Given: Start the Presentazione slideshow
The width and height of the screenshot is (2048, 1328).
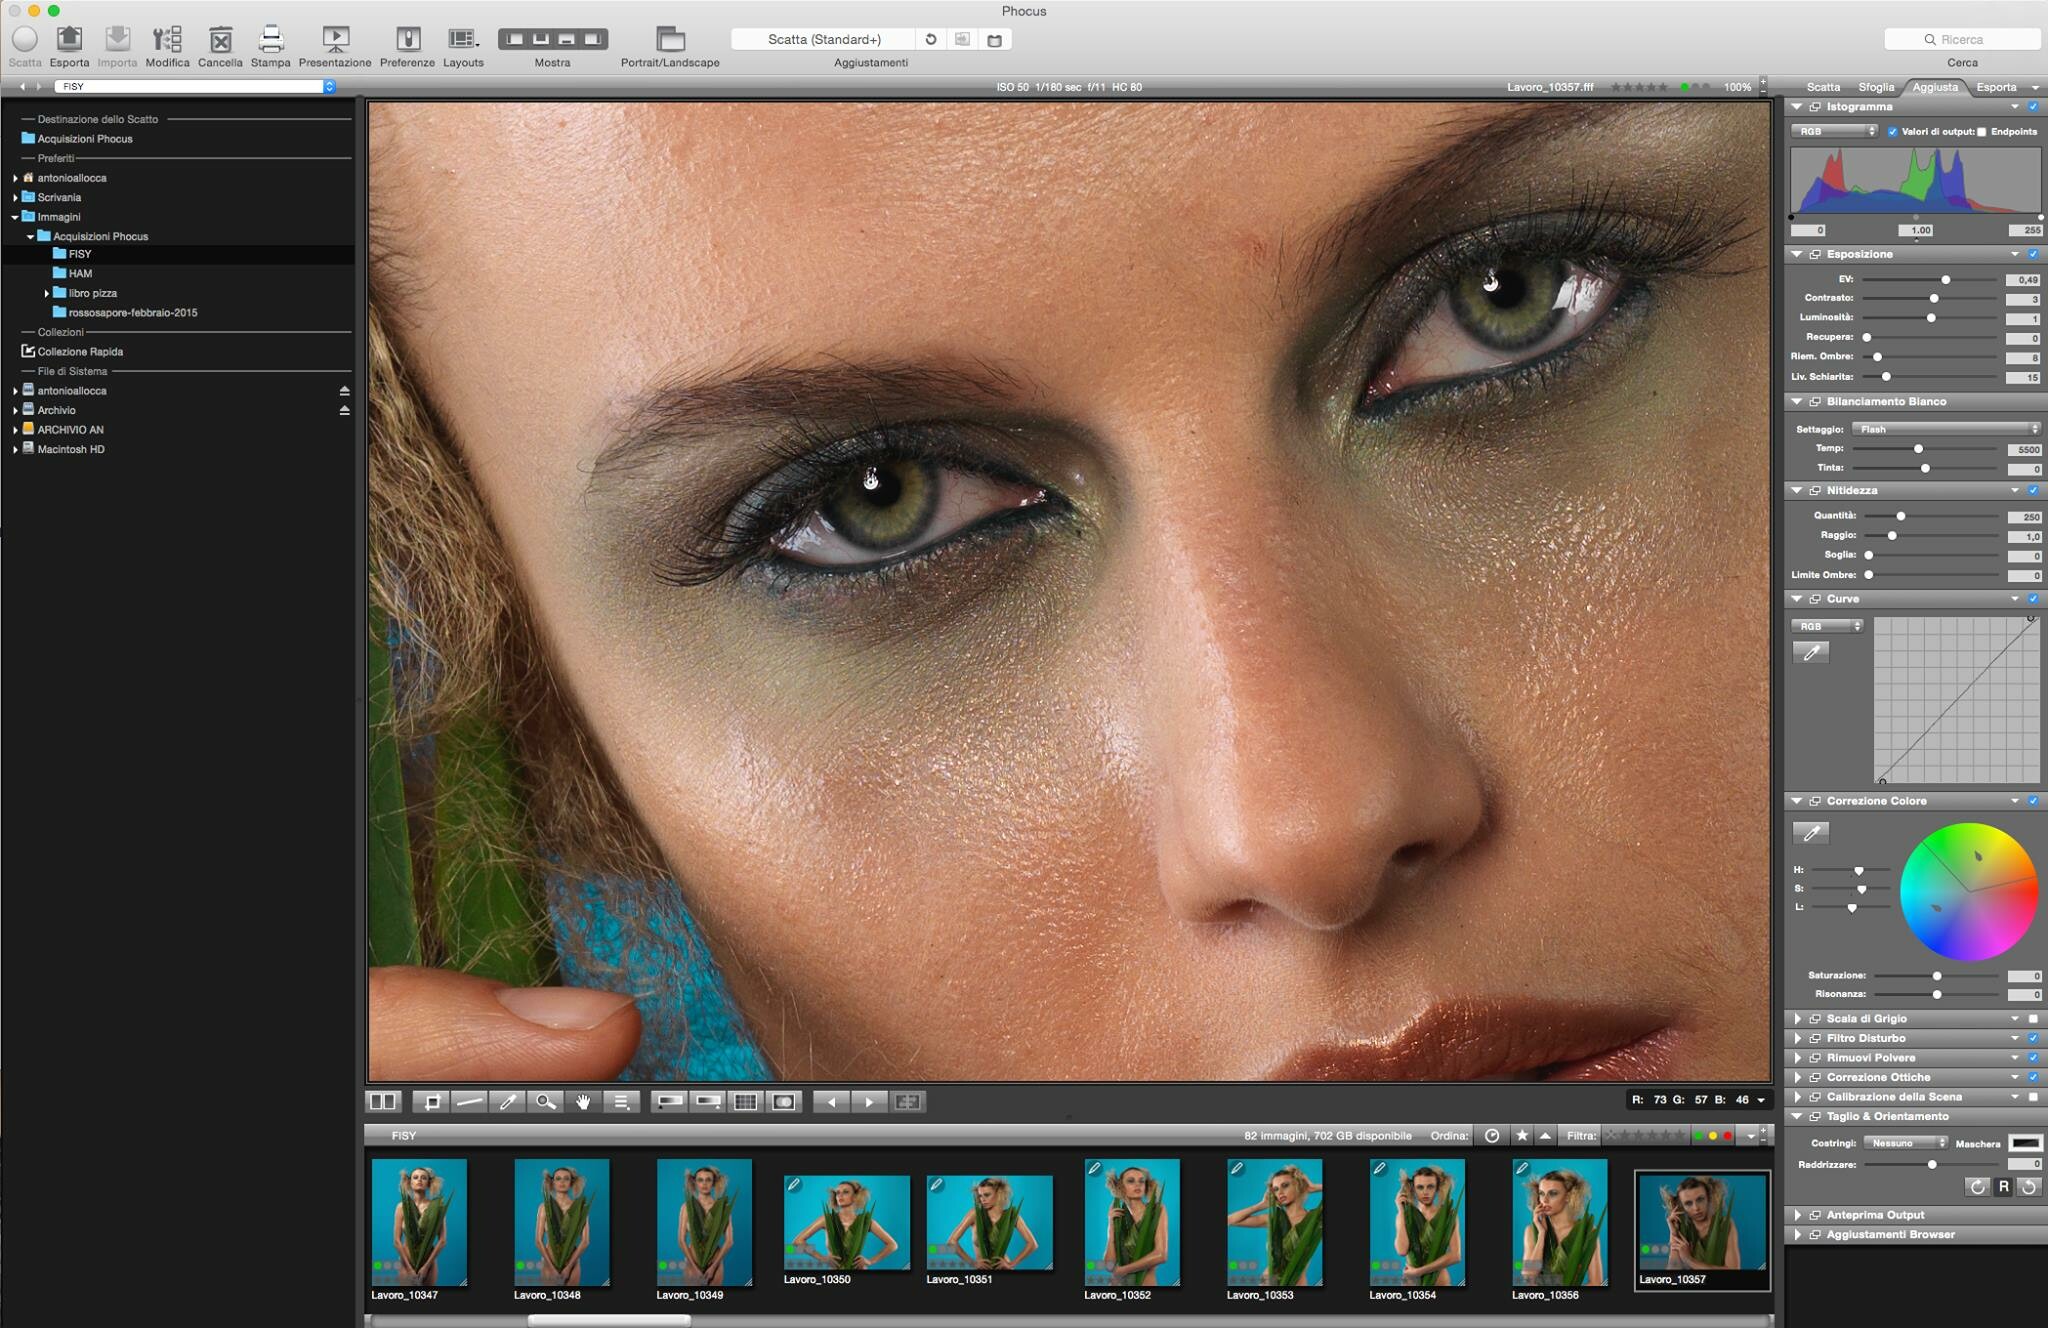Looking at the screenshot, I should 335,40.
